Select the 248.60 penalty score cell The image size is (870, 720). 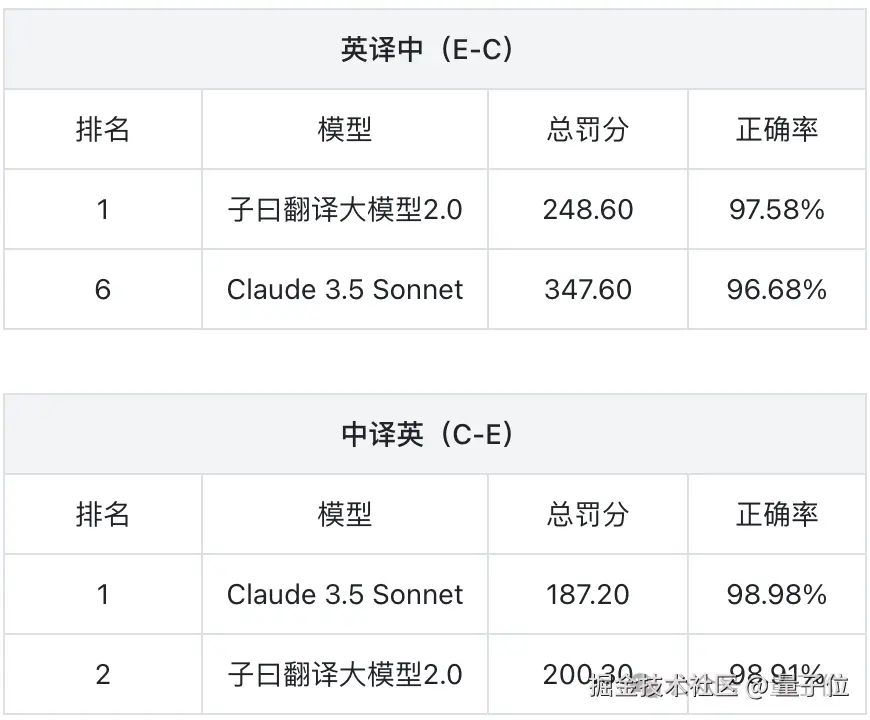pos(588,210)
